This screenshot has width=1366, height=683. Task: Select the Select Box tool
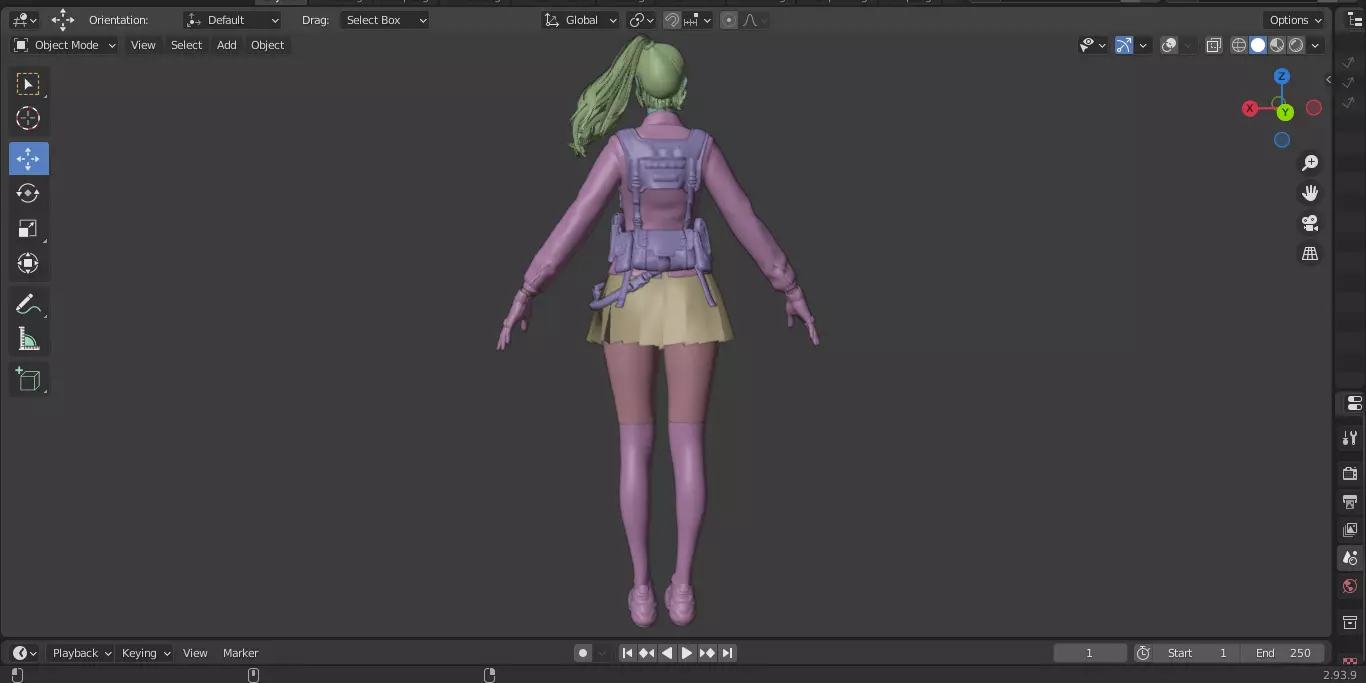[x=28, y=84]
